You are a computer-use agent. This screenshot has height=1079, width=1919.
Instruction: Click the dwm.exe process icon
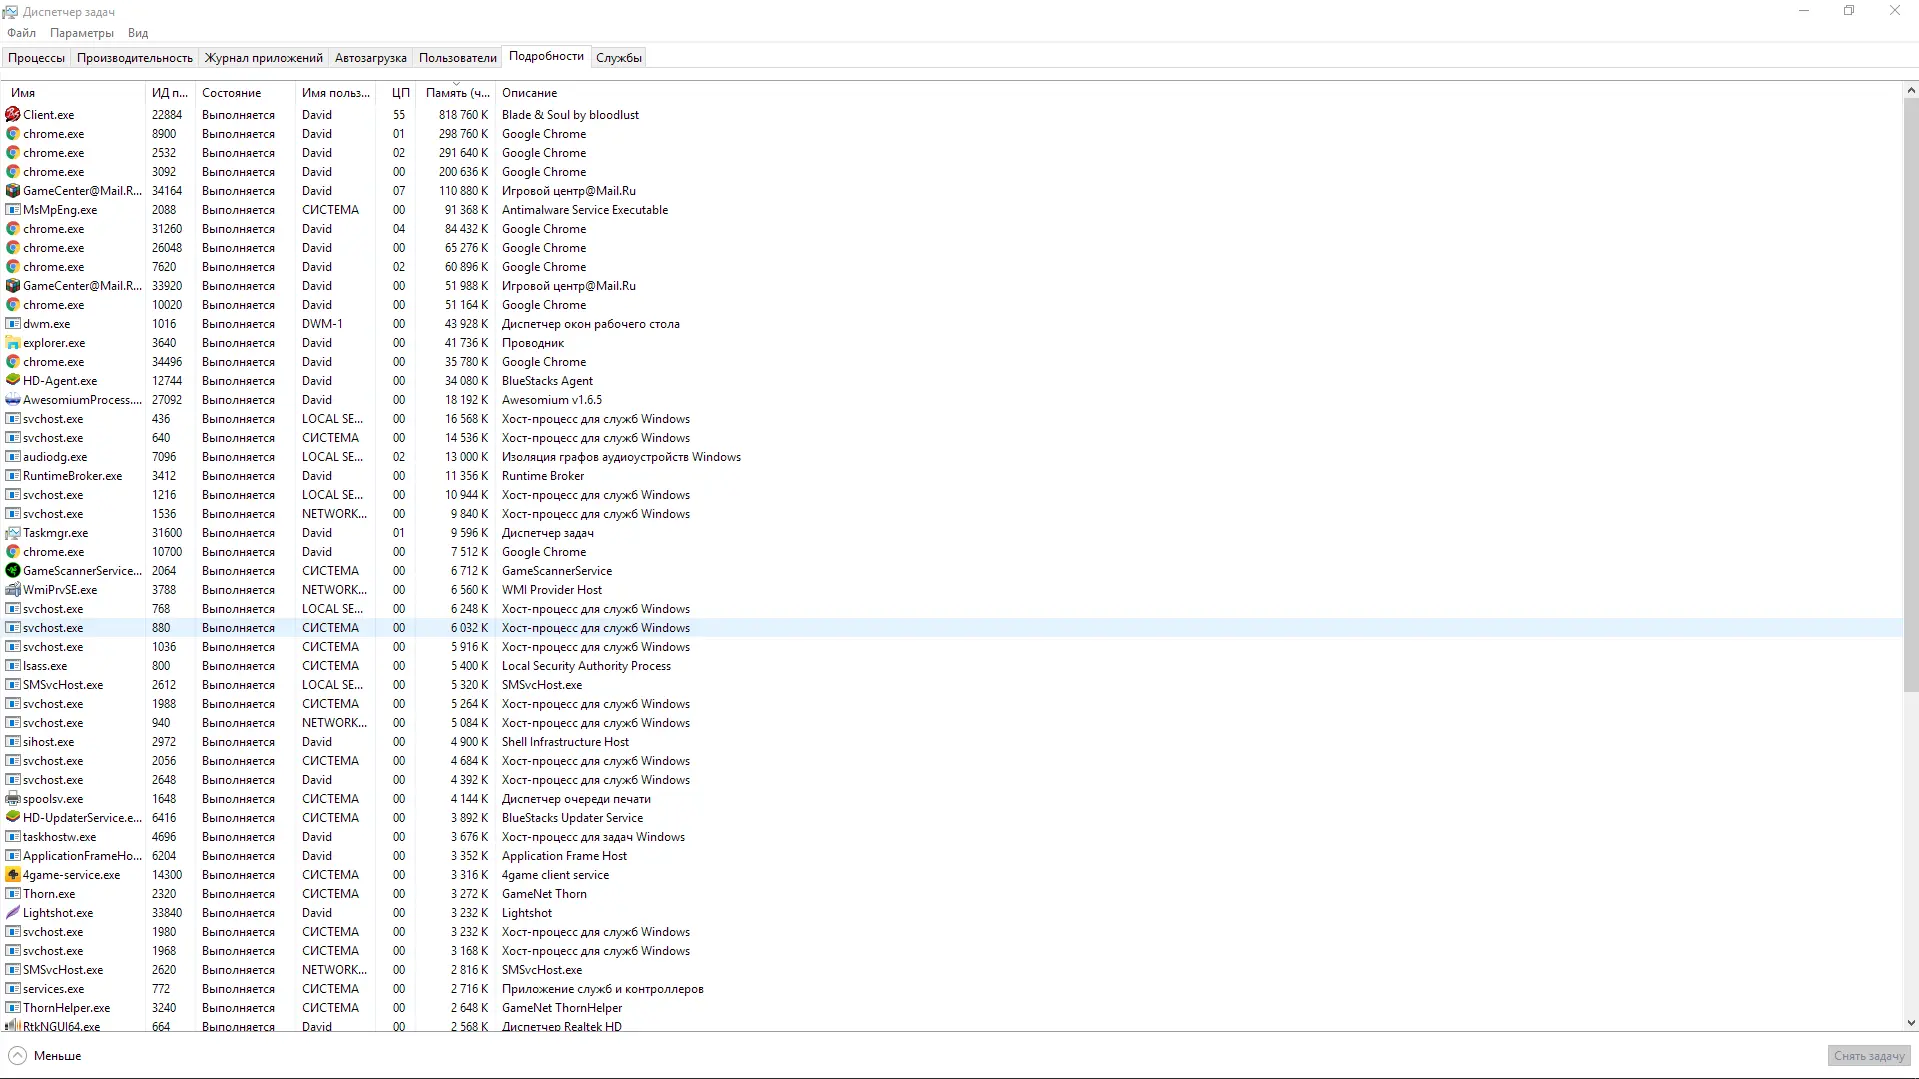pyautogui.click(x=13, y=324)
